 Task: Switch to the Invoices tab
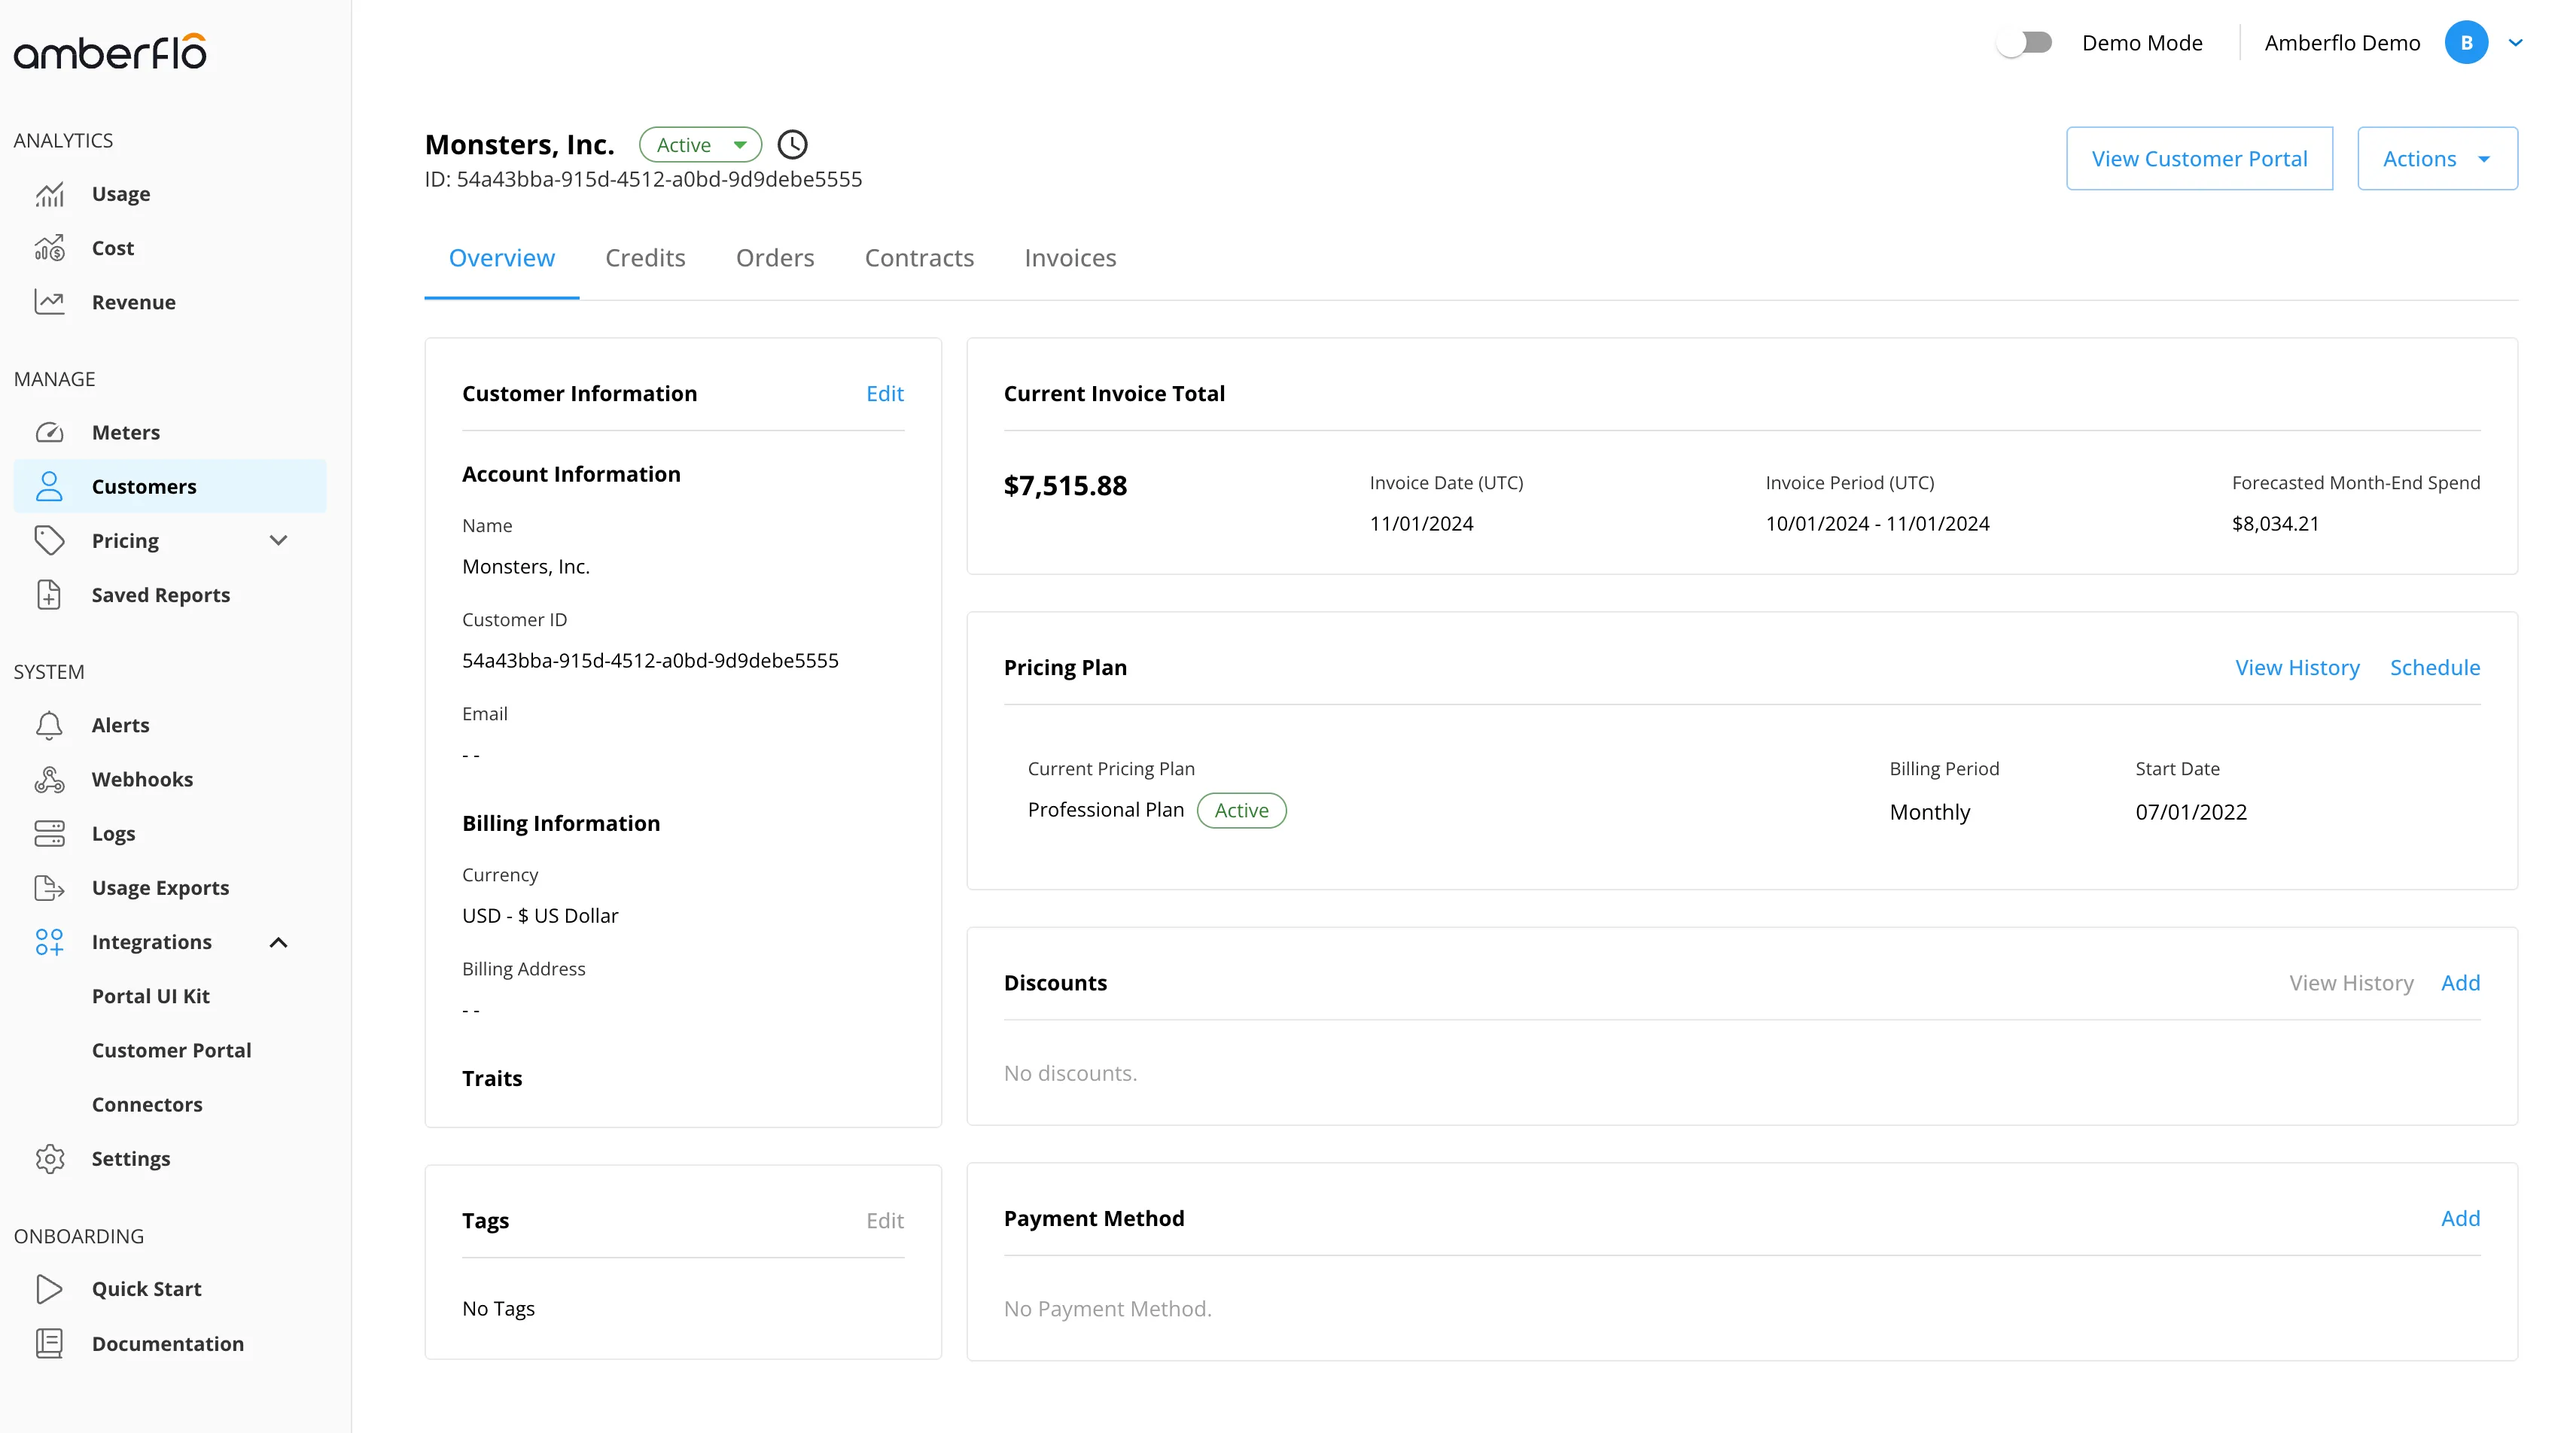(x=1070, y=258)
